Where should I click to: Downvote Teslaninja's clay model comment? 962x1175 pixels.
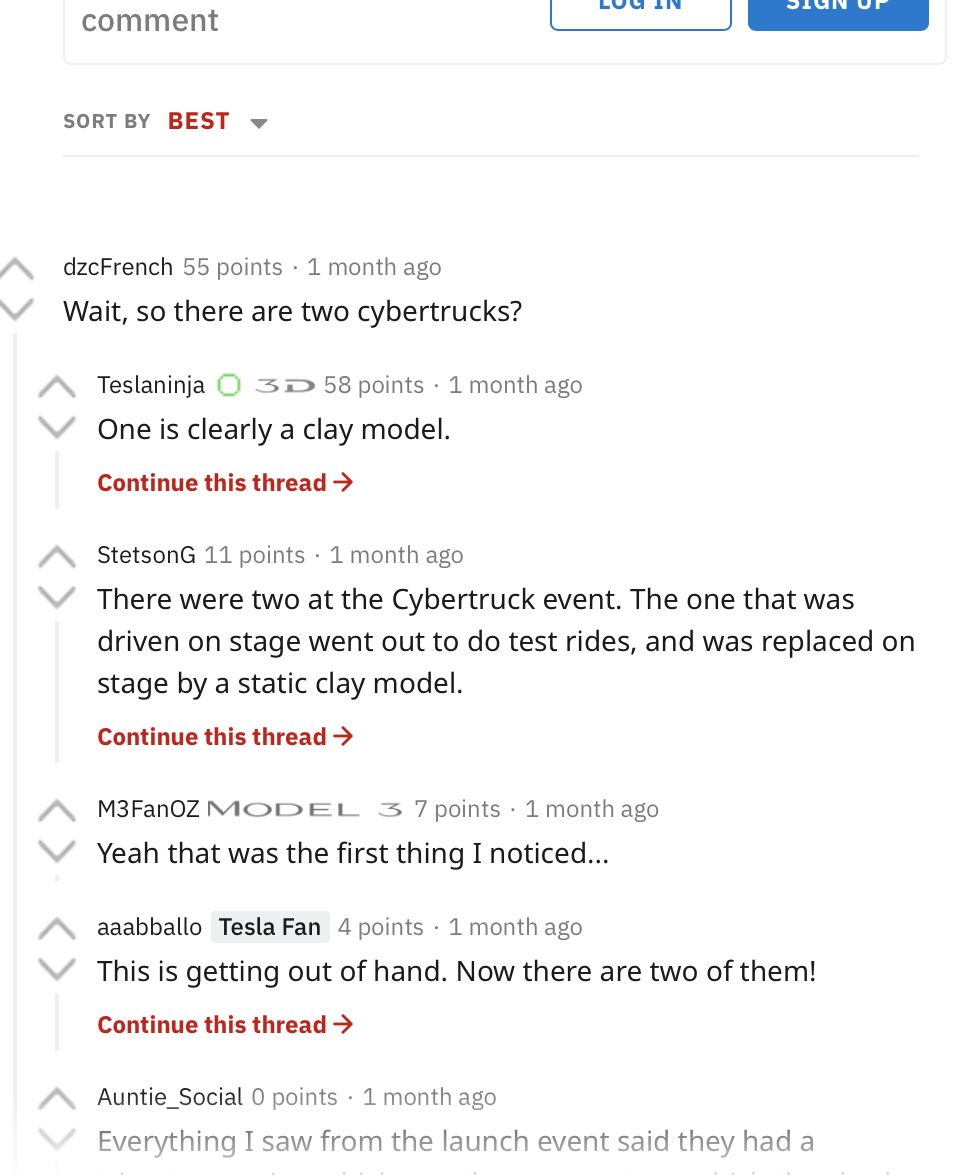[57, 427]
